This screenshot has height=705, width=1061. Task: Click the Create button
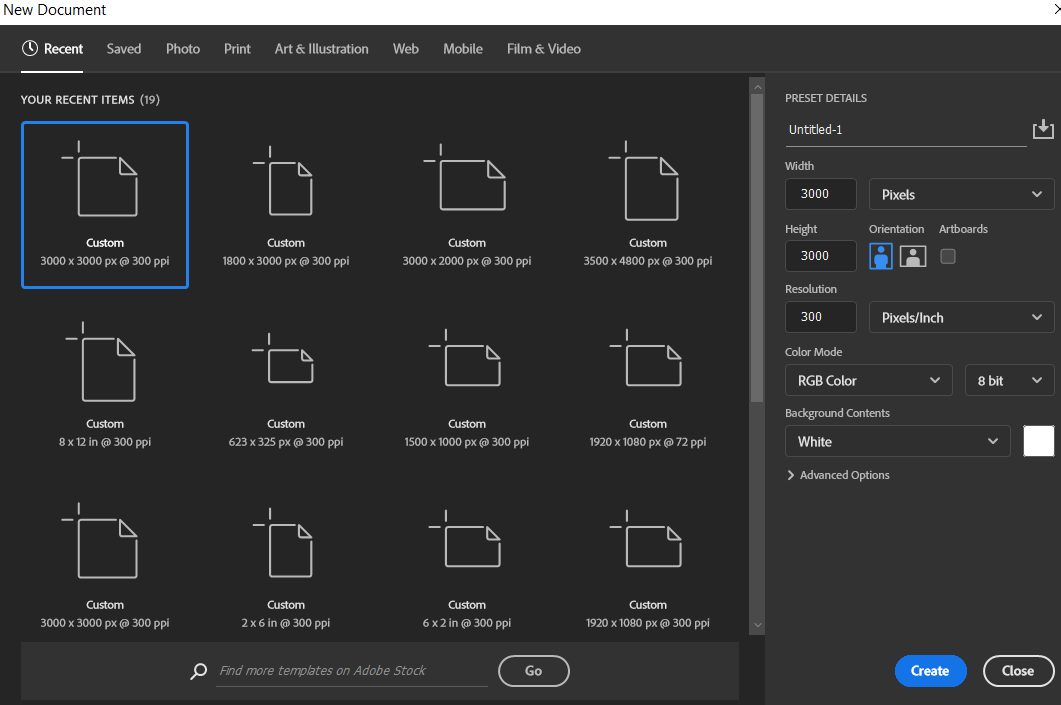tap(930, 671)
